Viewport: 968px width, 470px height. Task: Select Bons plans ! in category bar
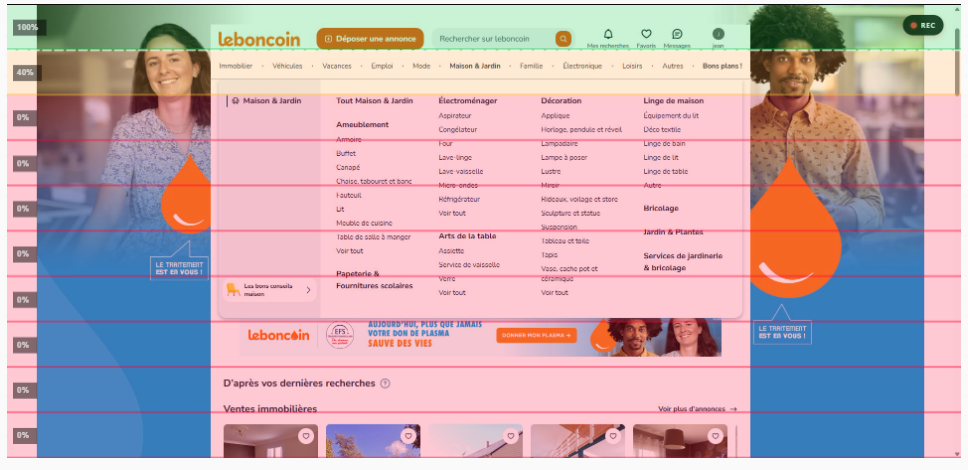[x=722, y=66]
